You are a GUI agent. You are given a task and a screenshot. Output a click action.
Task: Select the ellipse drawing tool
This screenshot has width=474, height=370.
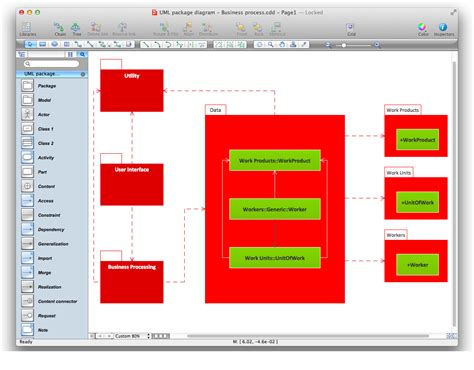55,44
